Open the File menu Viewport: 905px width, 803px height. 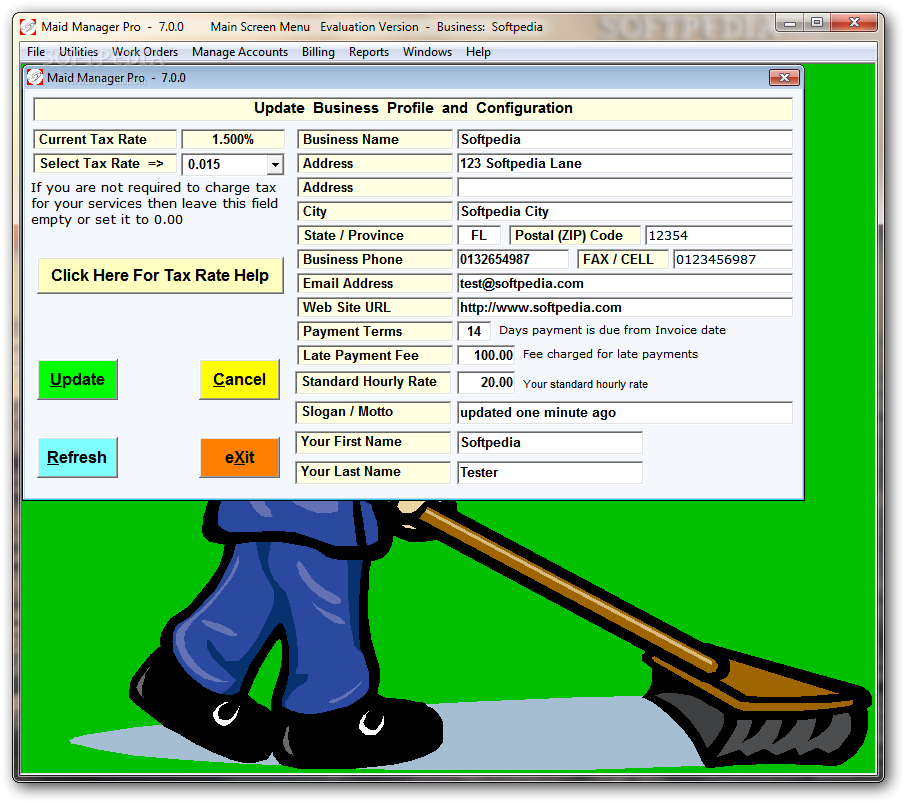36,52
